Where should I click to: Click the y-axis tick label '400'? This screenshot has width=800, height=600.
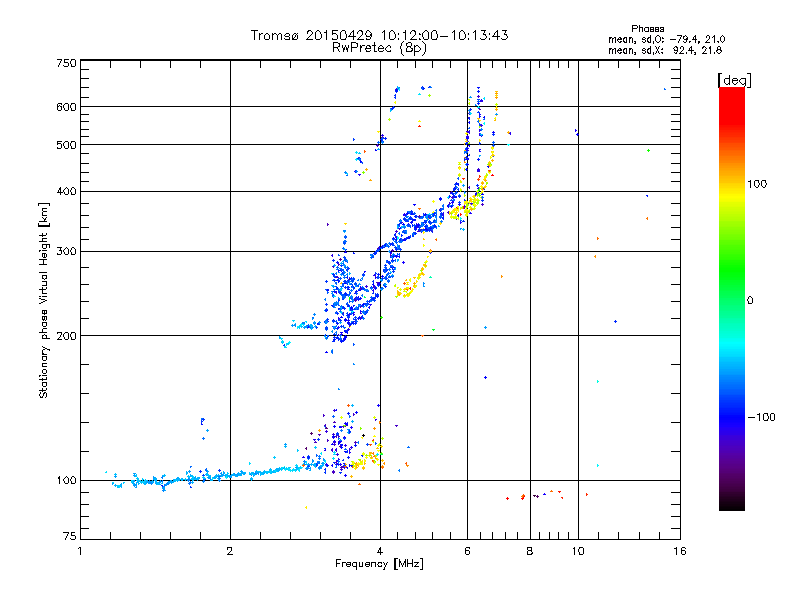pyautogui.click(x=66, y=191)
